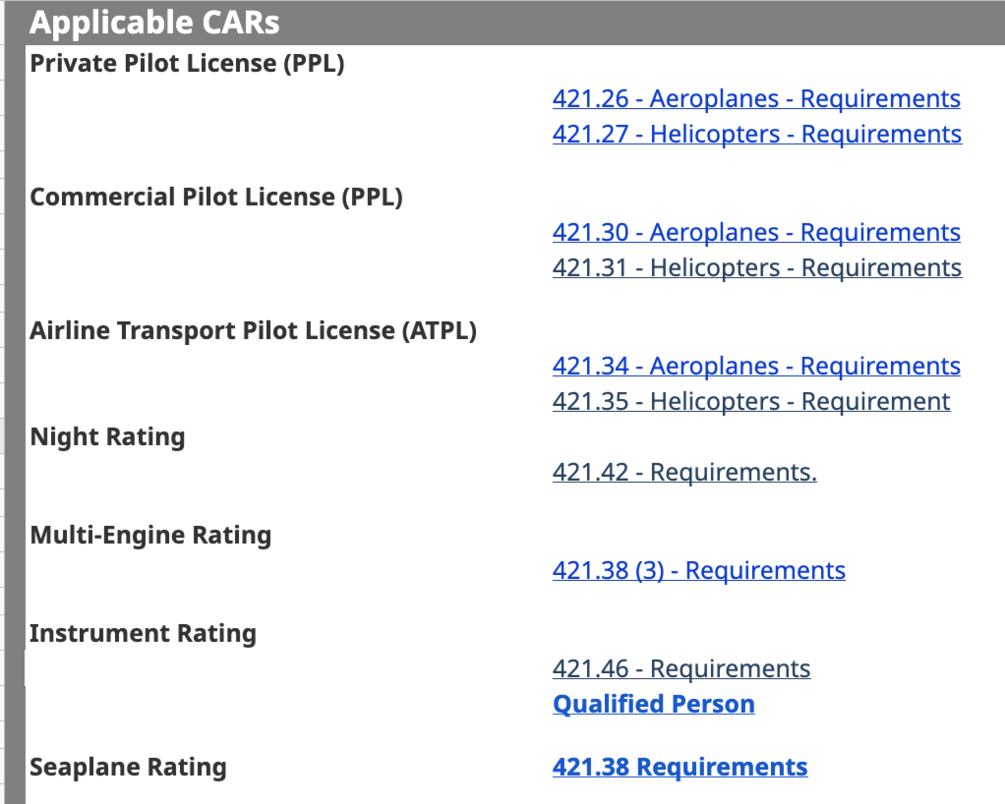
Task: Click the Commercial Pilot License (PPL) heading
Action: coord(216,197)
